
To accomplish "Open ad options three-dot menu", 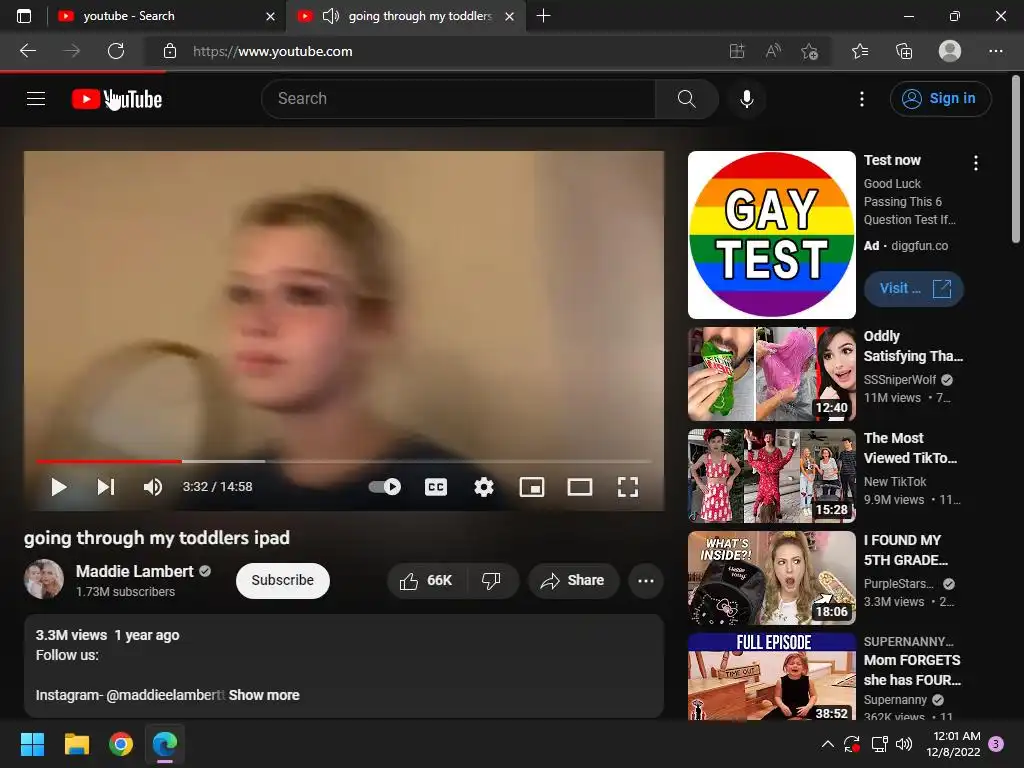I will coord(976,163).
